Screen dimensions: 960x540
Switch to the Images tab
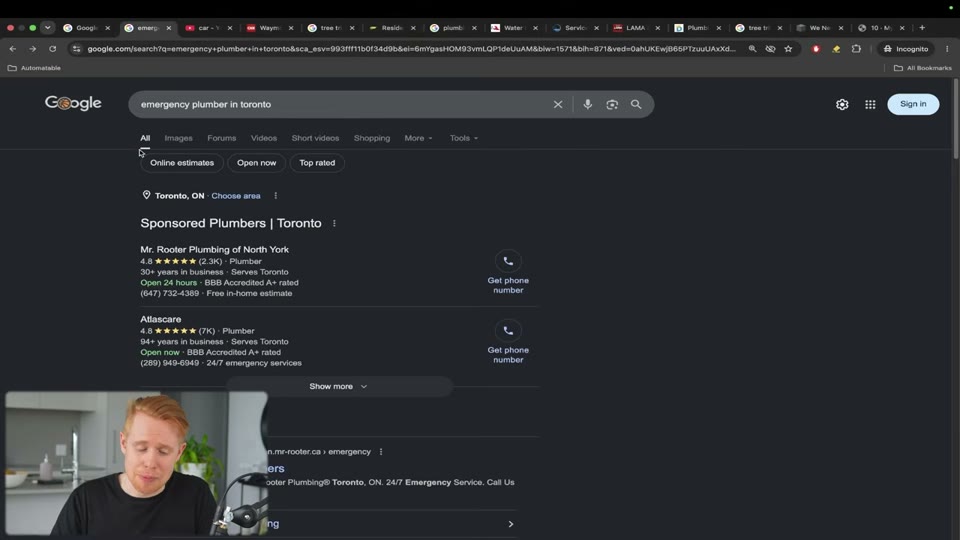tap(178, 138)
